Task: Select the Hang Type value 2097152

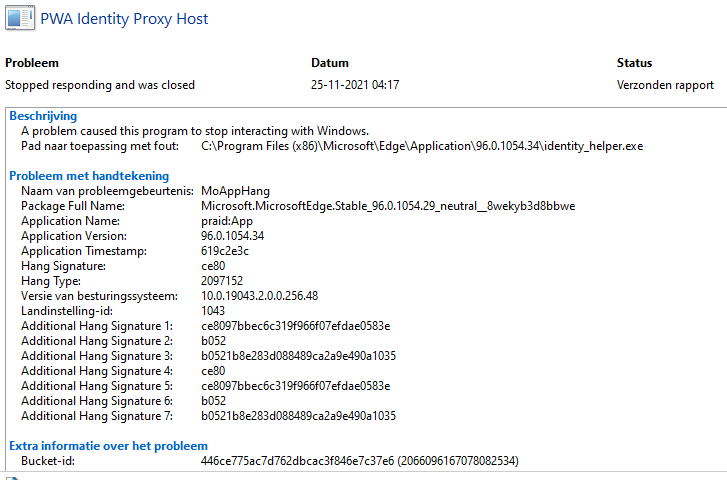Action: pyautogui.click(x=222, y=281)
